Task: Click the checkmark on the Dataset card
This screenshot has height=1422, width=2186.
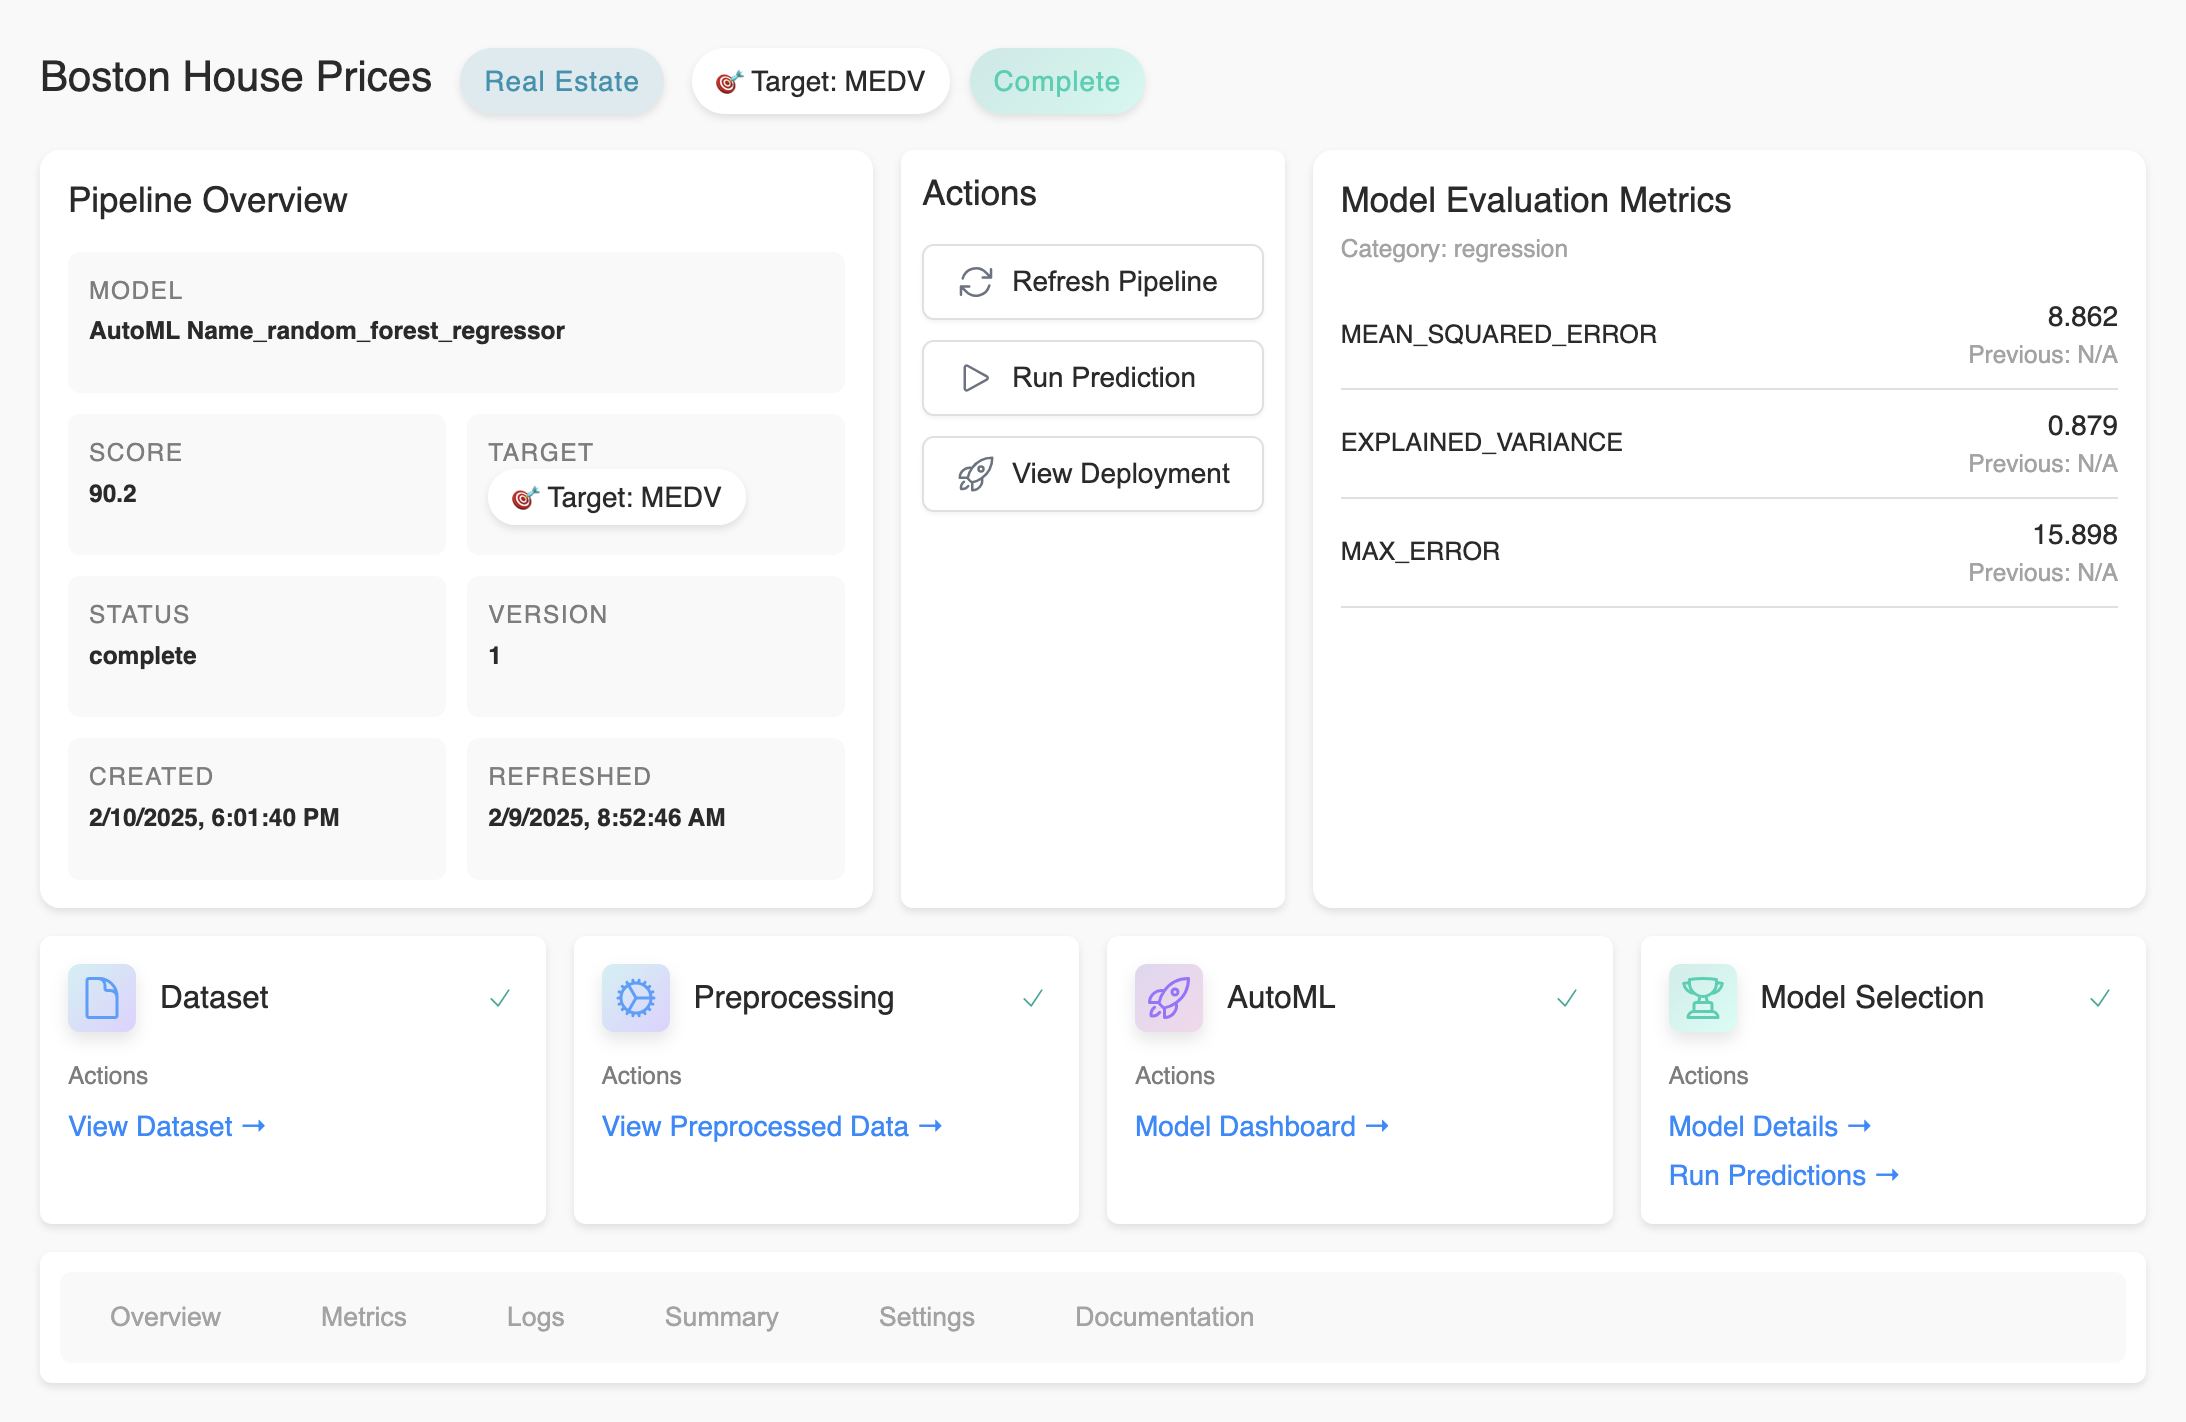Action: tap(500, 998)
